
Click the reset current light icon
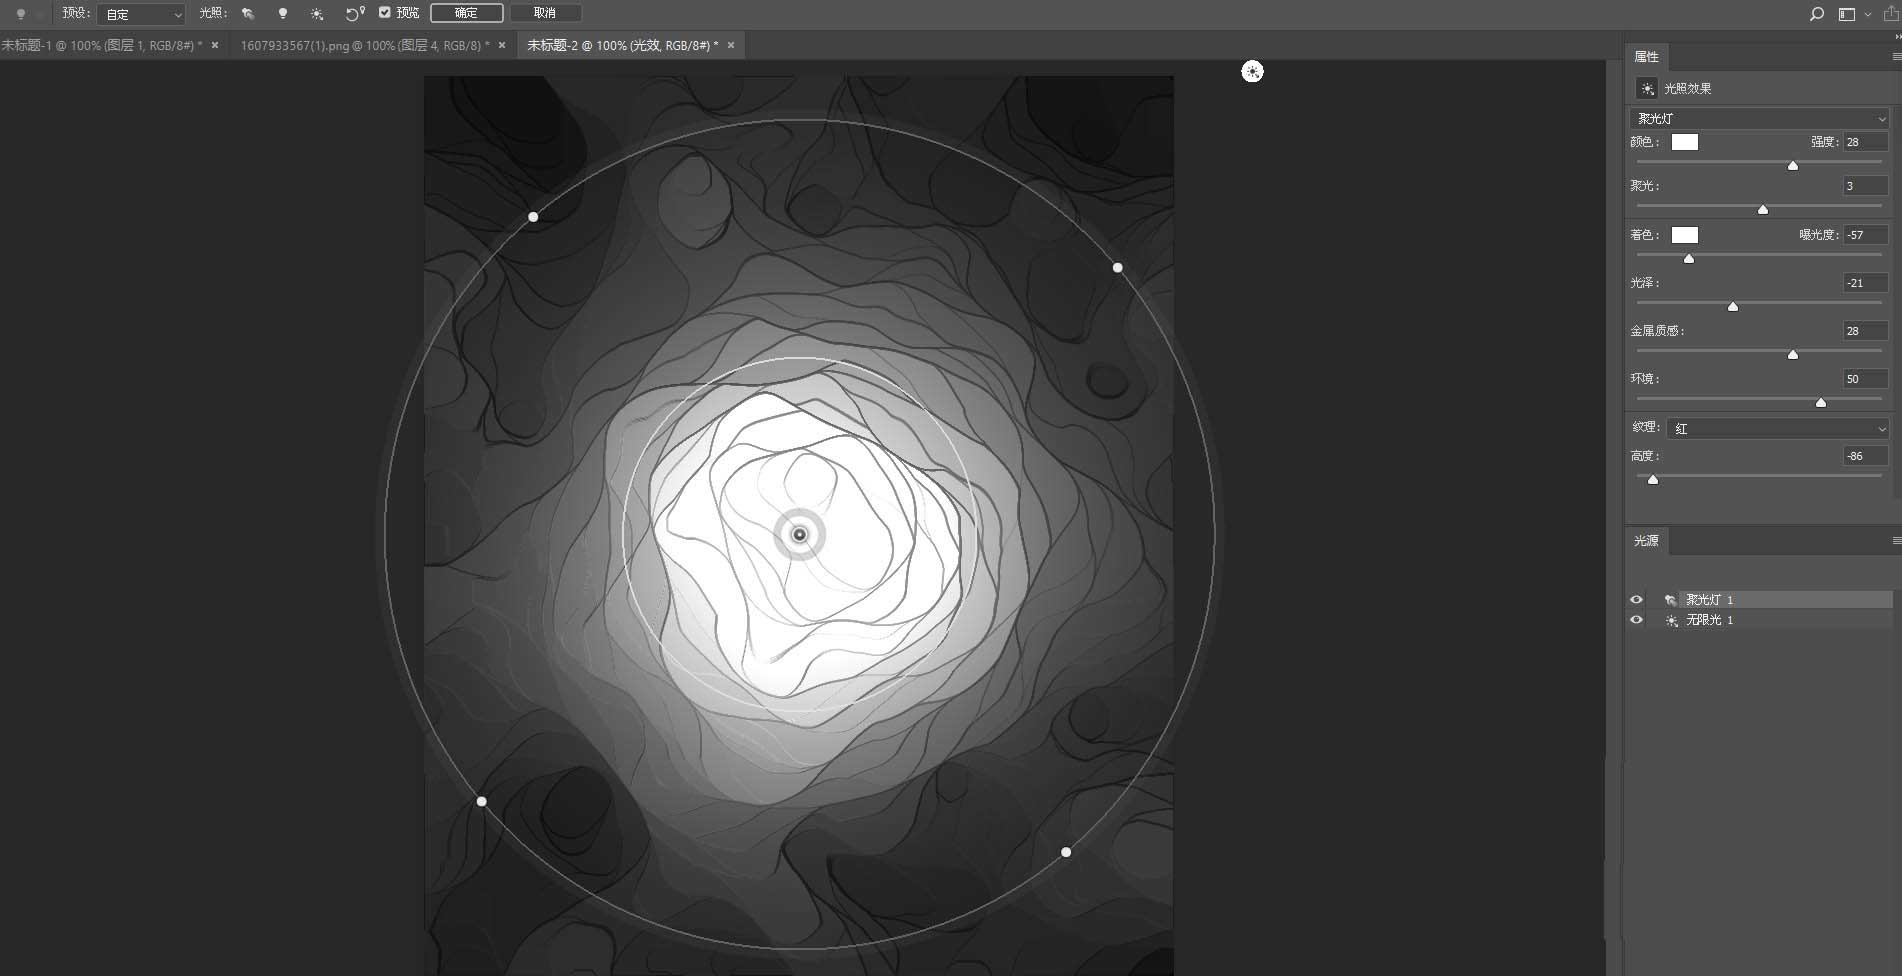coord(355,14)
